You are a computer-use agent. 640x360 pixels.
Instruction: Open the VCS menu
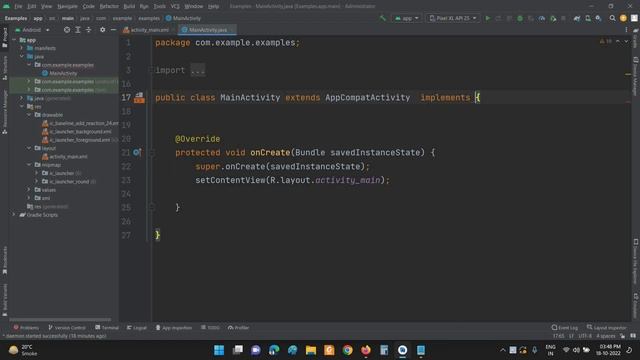[175, 6]
